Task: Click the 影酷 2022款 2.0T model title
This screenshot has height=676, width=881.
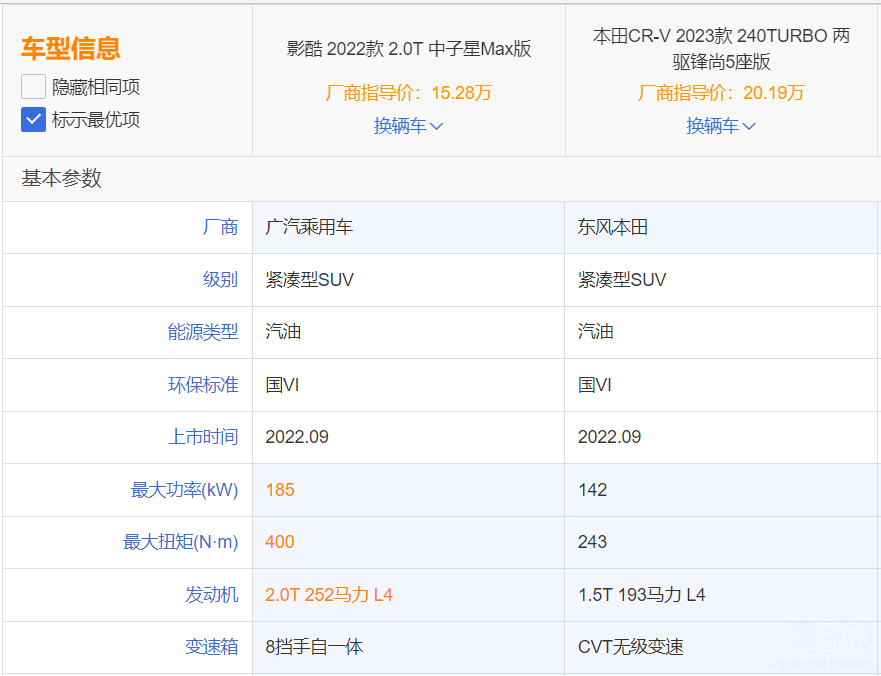Action: (x=408, y=49)
